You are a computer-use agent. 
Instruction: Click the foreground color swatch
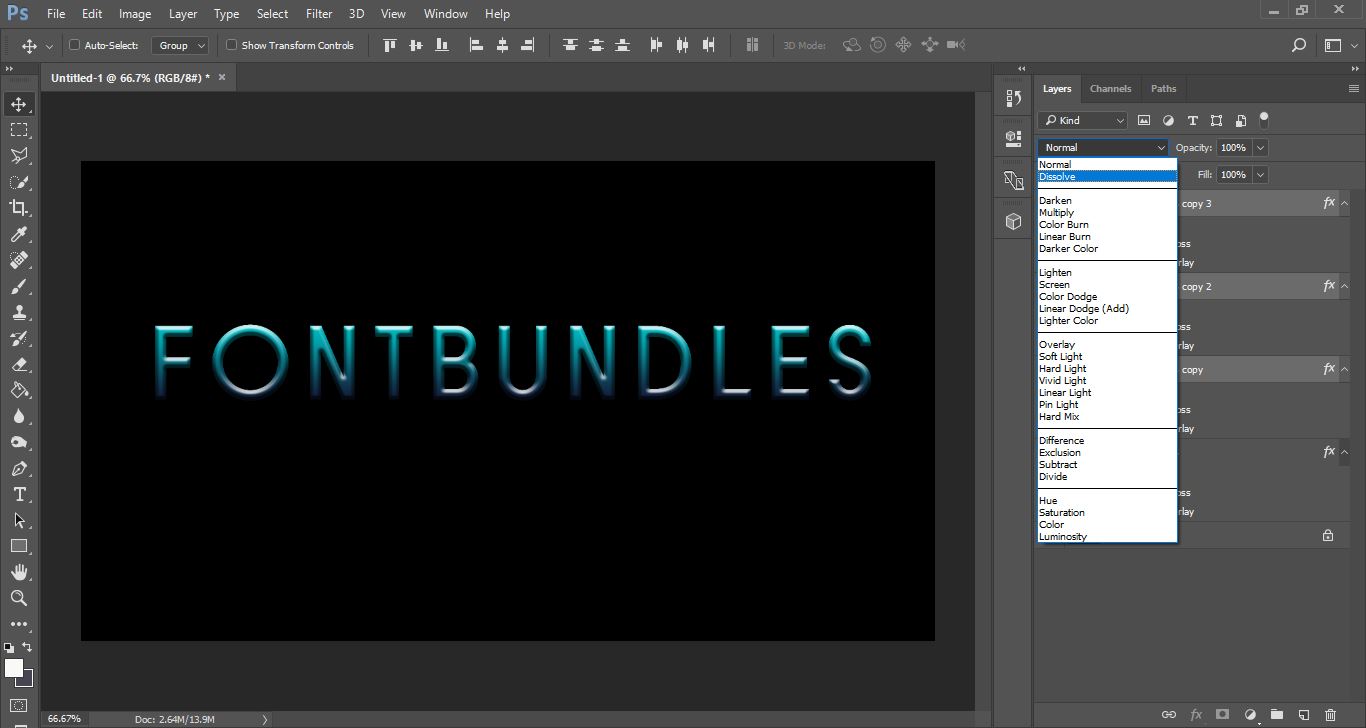click(14, 668)
